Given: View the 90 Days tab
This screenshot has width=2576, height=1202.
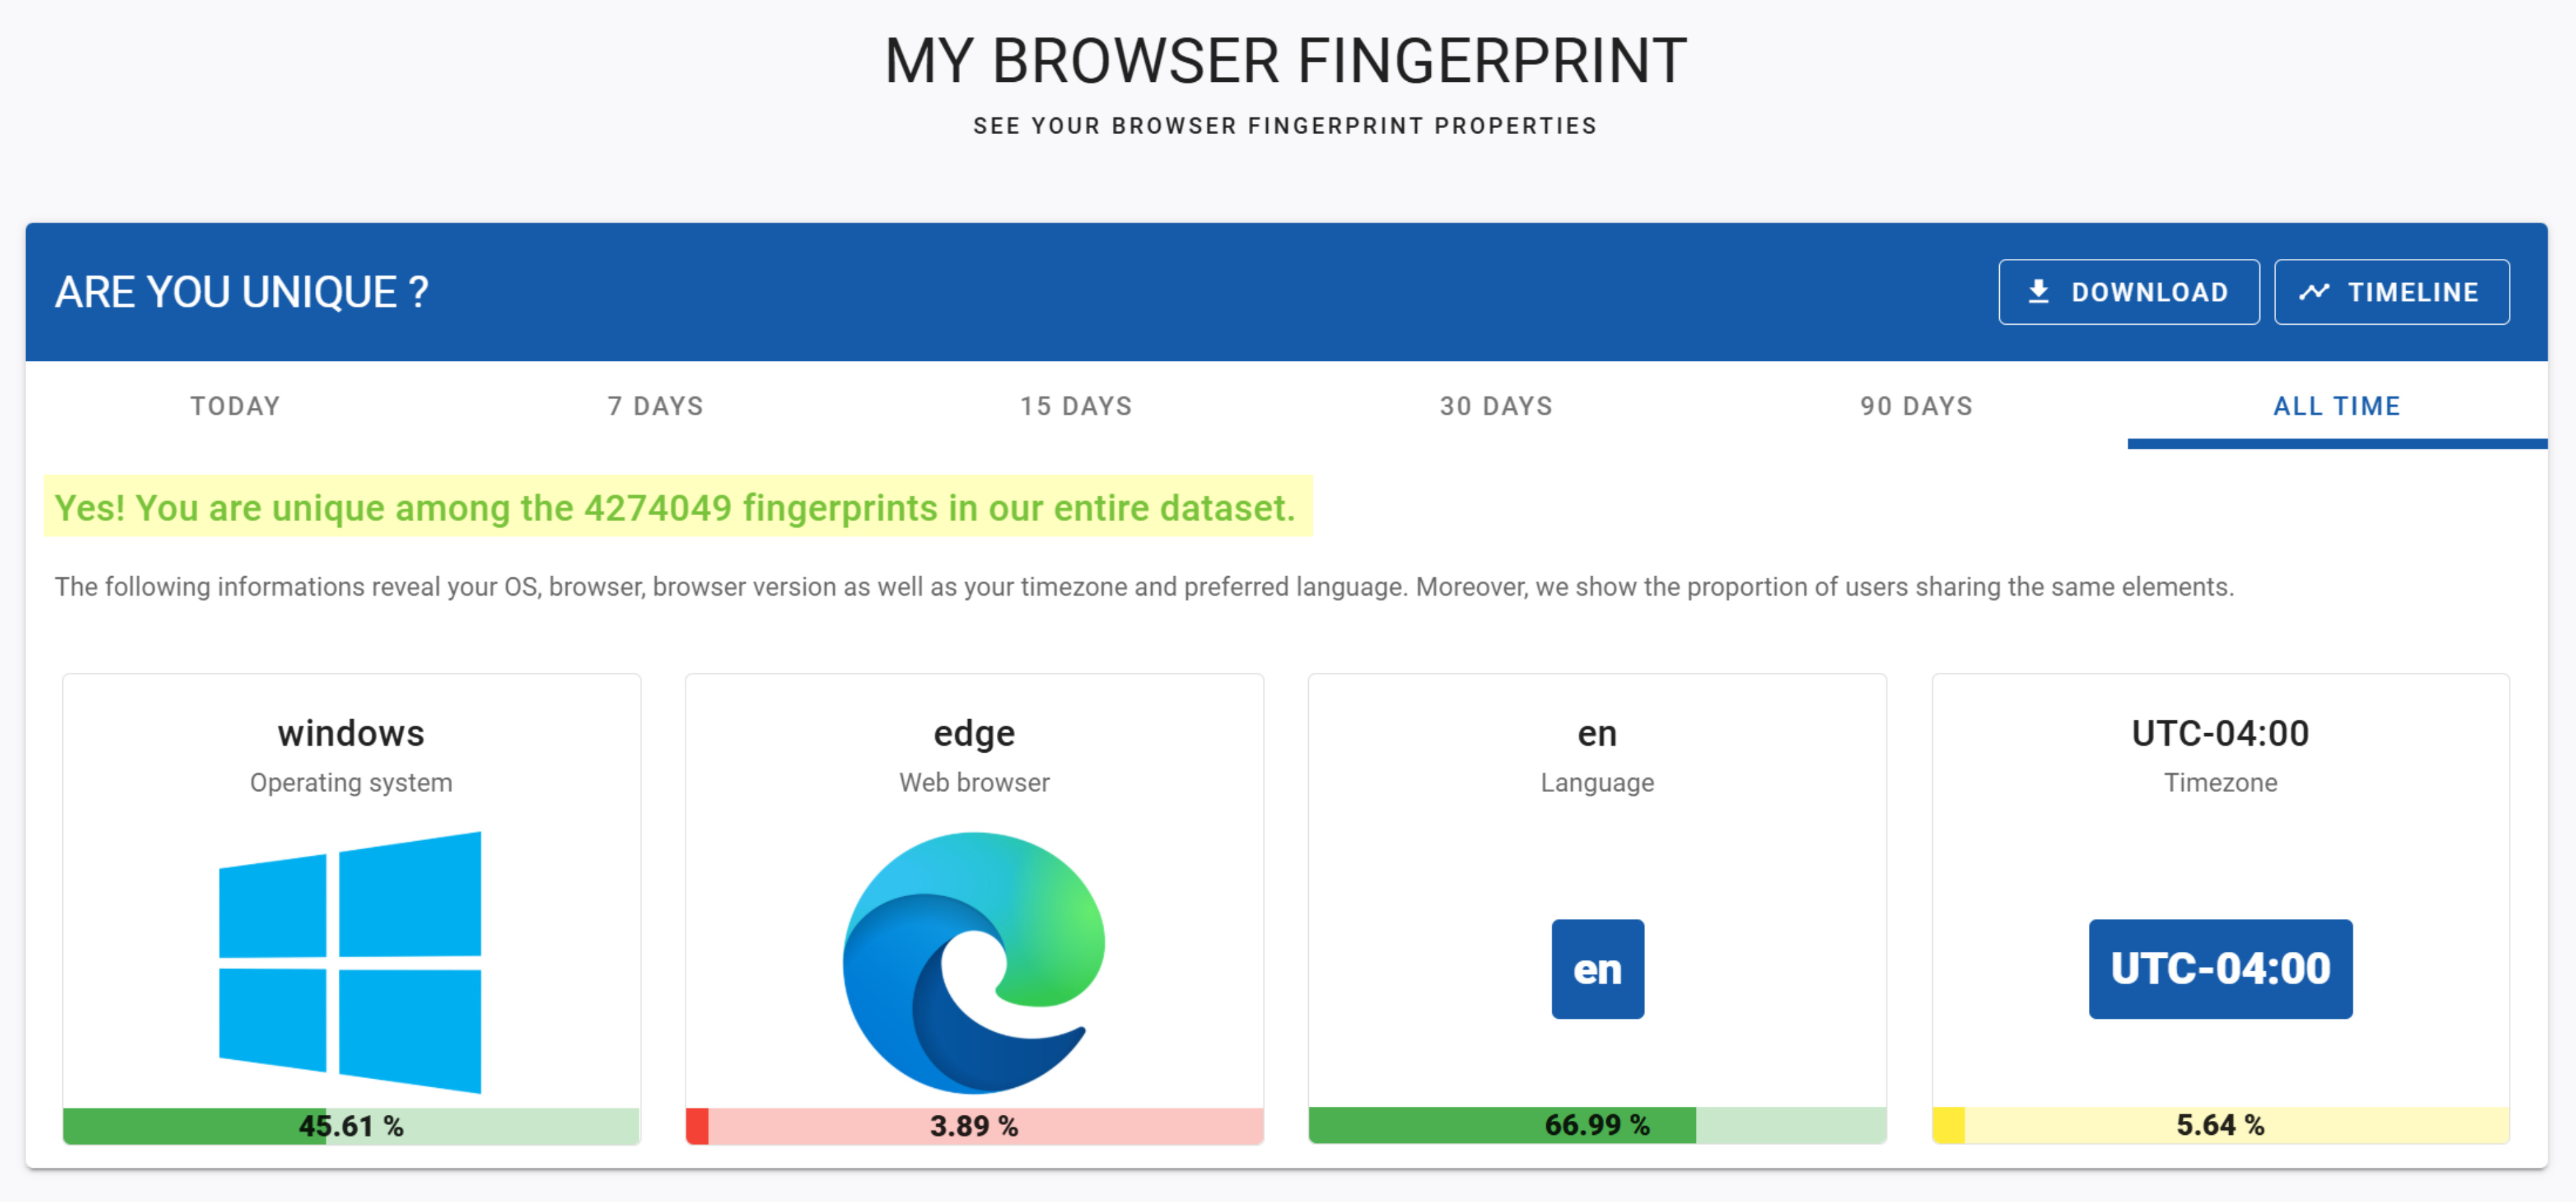Looking at the screenshot, I should [x=1916, y=405].
